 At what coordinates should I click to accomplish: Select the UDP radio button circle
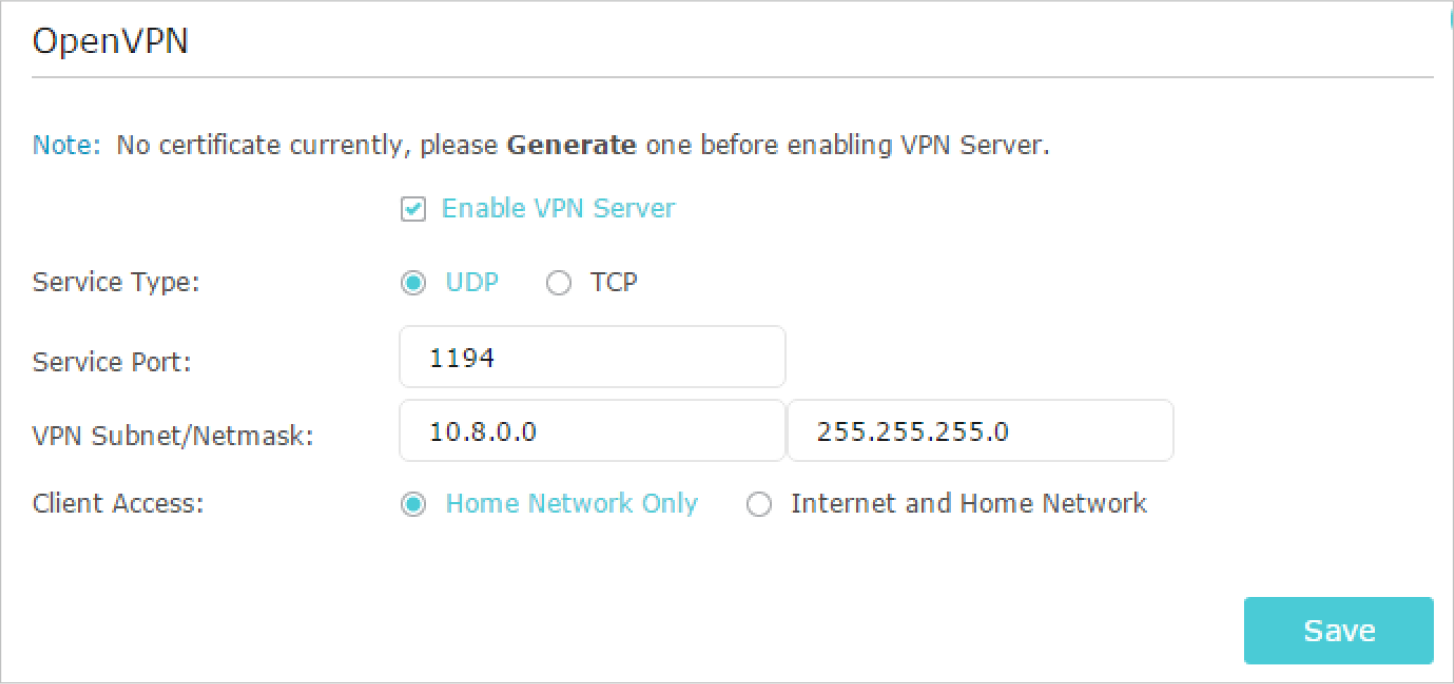[x=412, y=284]
